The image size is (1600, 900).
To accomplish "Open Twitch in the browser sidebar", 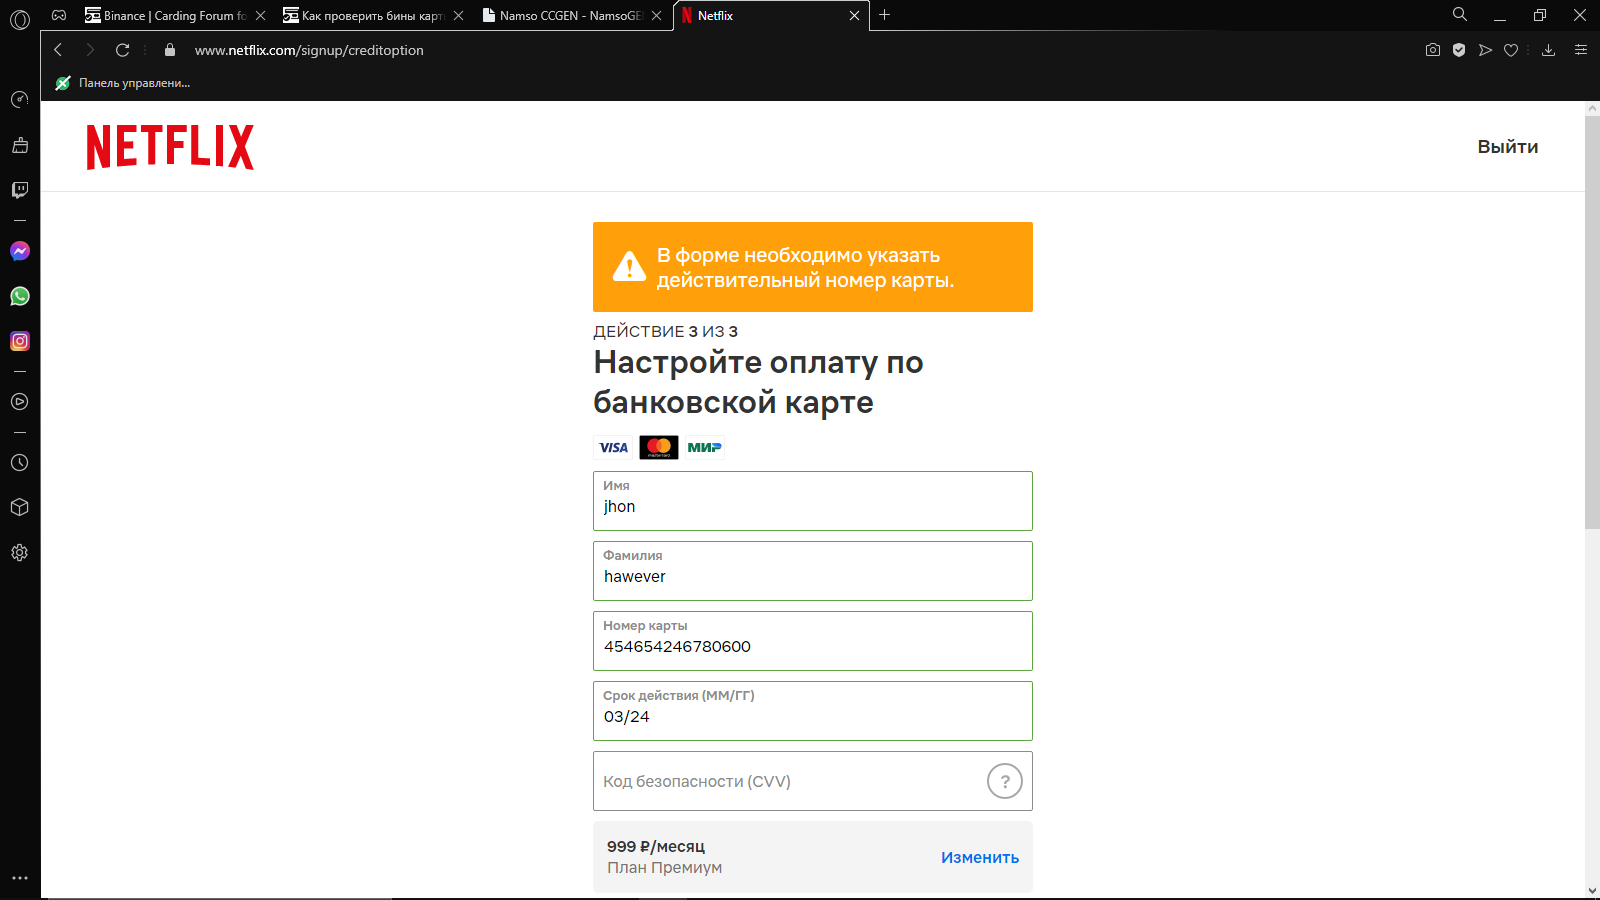I will (x=20, y=190).
